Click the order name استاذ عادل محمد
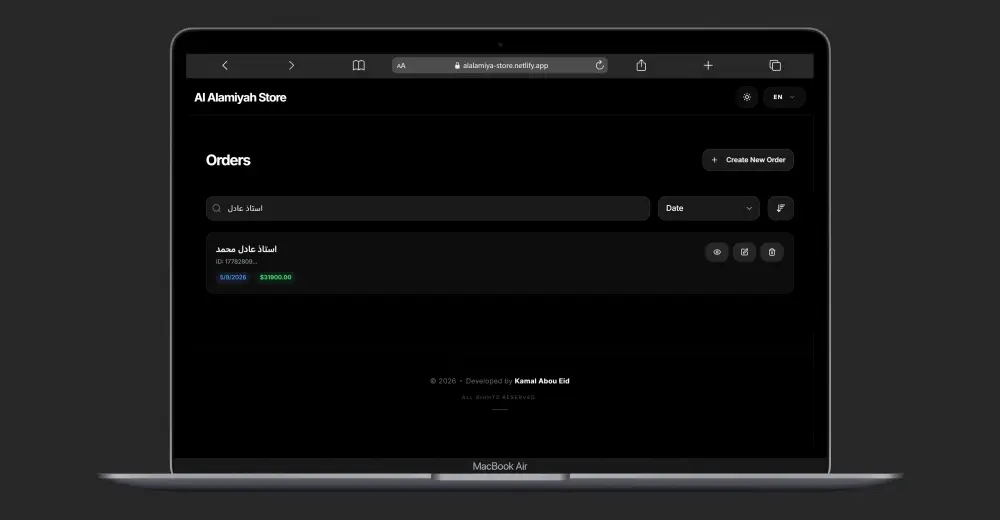 pyautogui.click(x=246, y=249)
